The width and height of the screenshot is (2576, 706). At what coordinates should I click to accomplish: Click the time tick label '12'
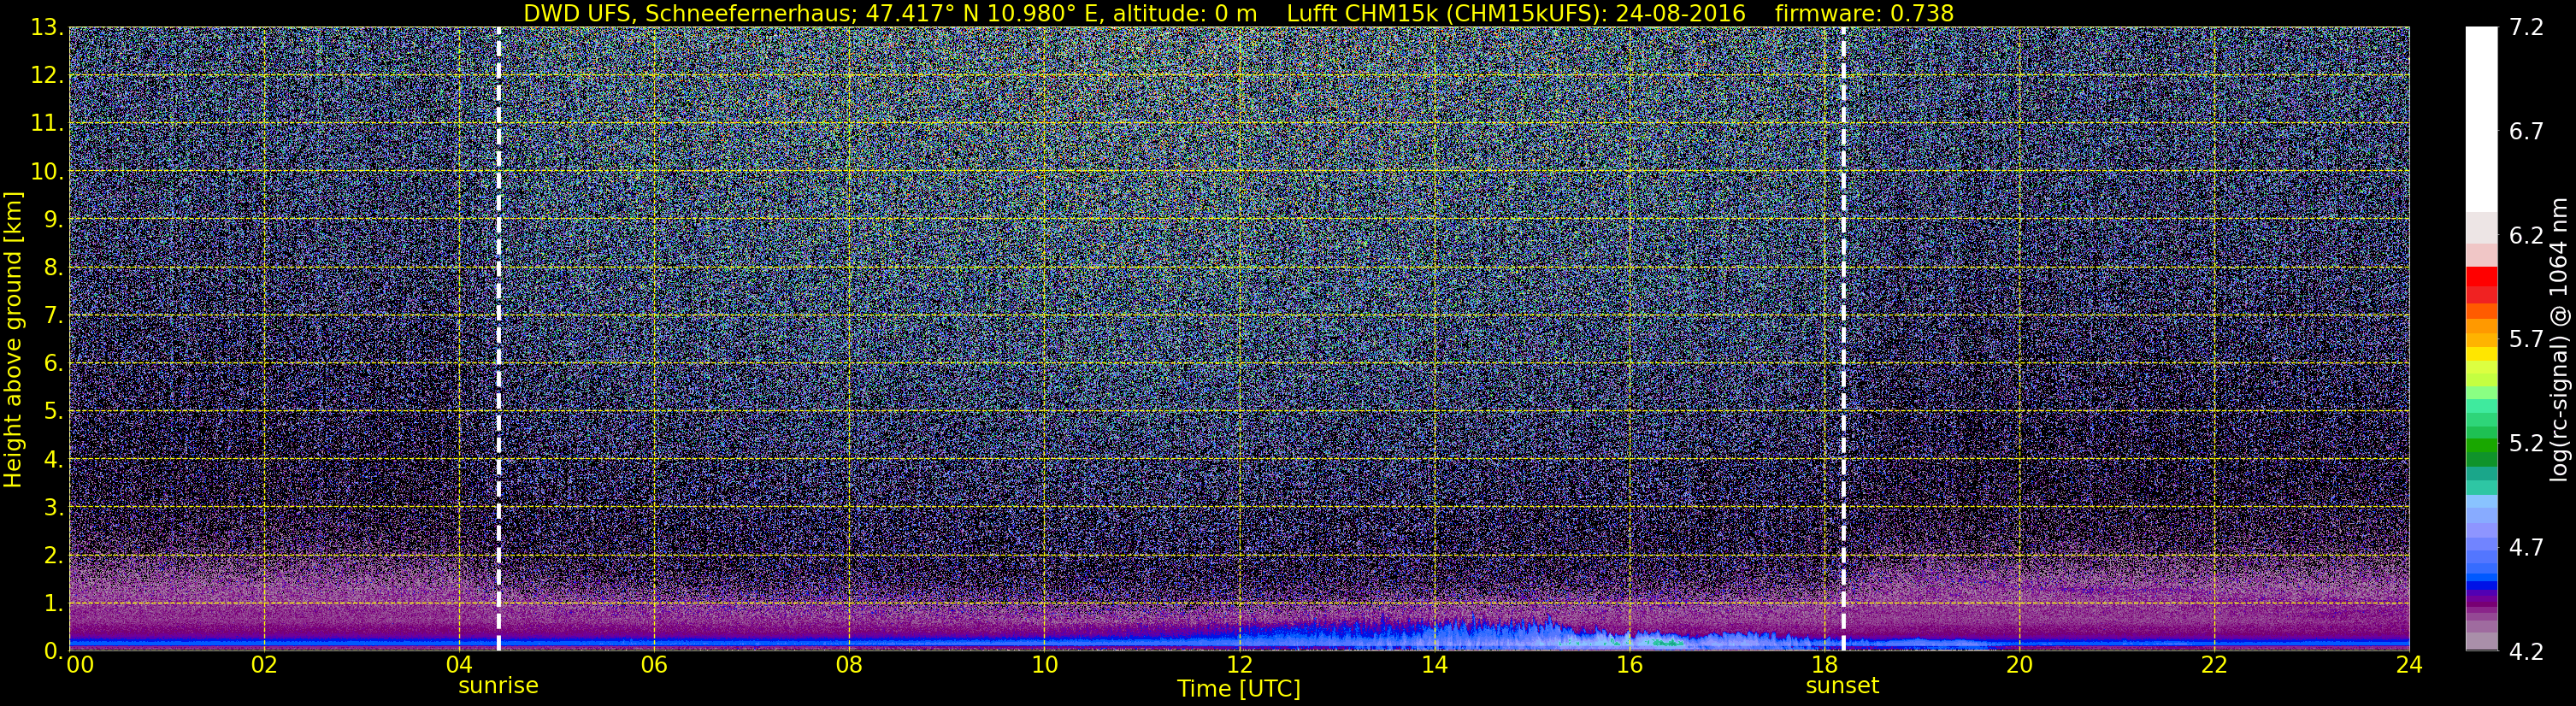coord(1239,665)
